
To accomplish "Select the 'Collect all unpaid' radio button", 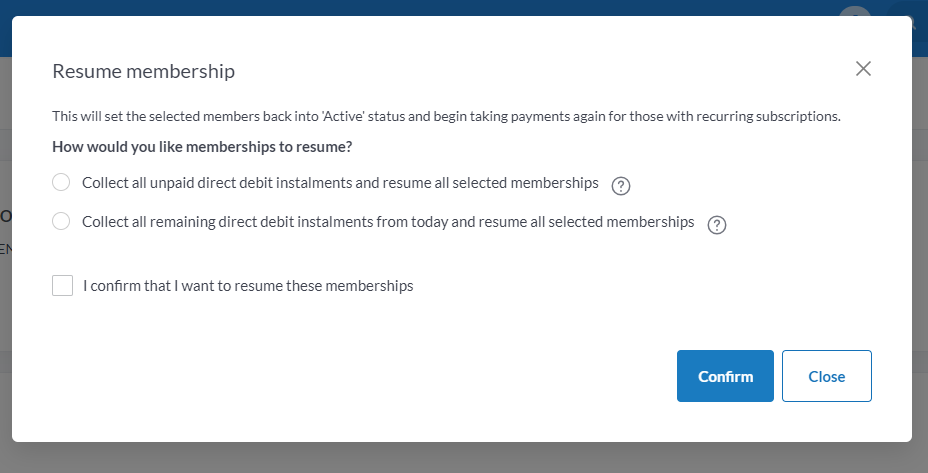I will (x=61, y=182).
